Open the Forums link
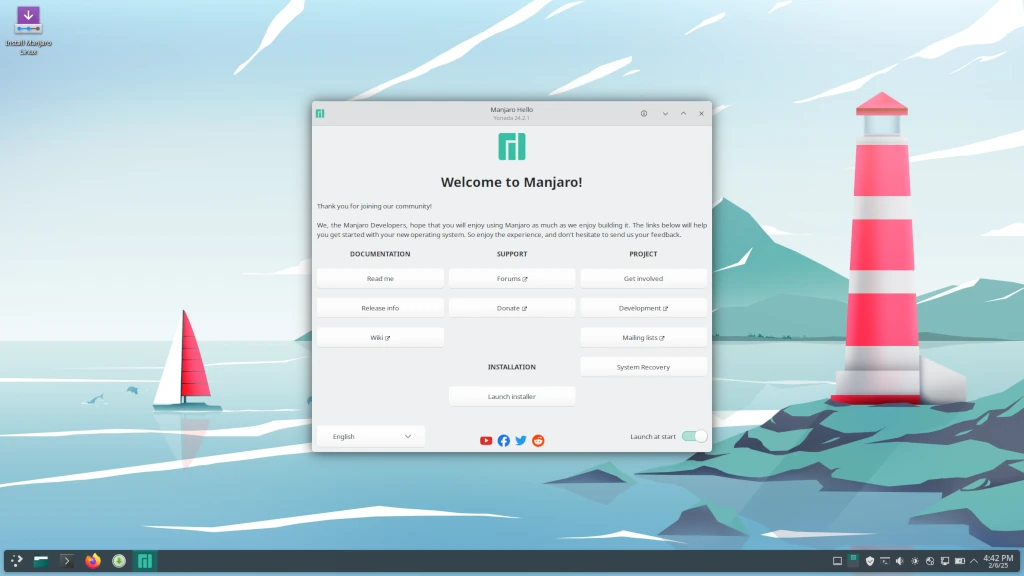1024x576 pixels. (x=512, y=278)
